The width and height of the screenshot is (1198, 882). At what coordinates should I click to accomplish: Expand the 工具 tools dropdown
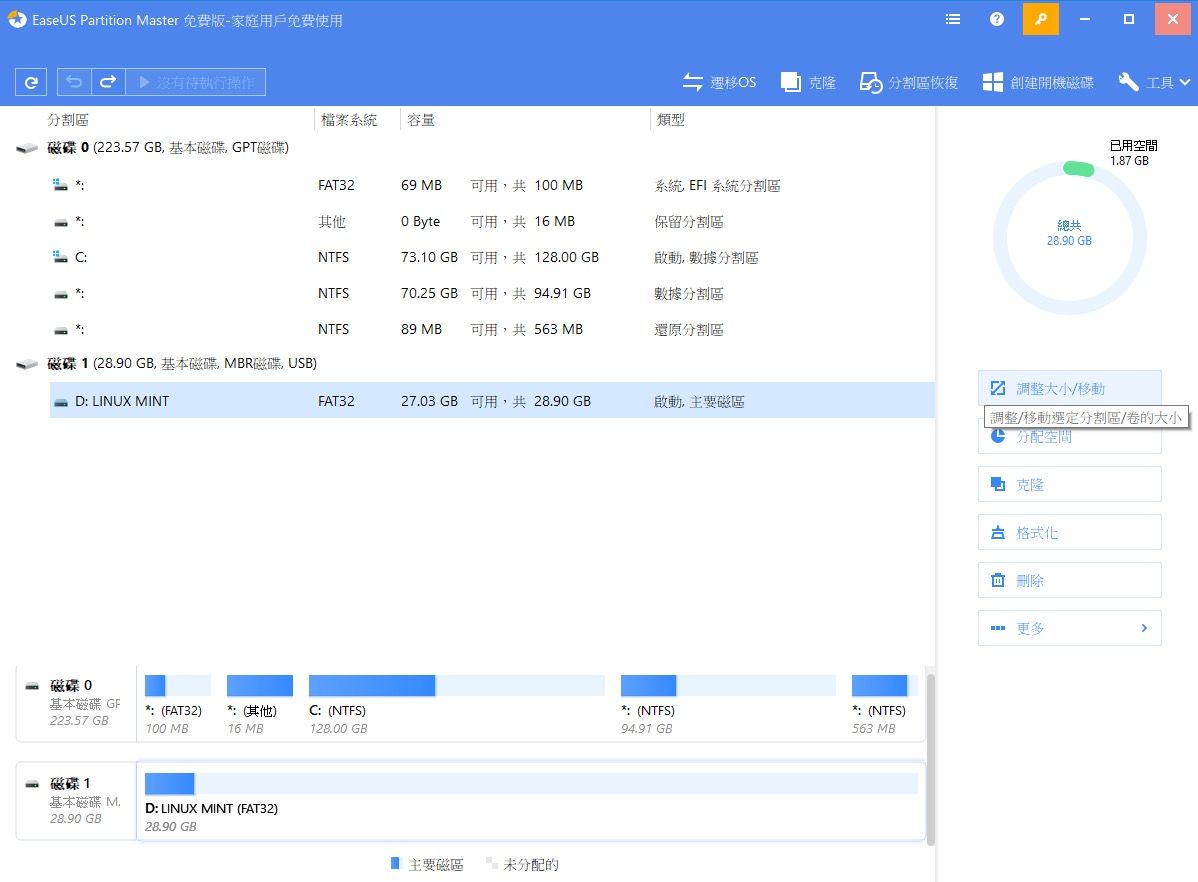1154,82
